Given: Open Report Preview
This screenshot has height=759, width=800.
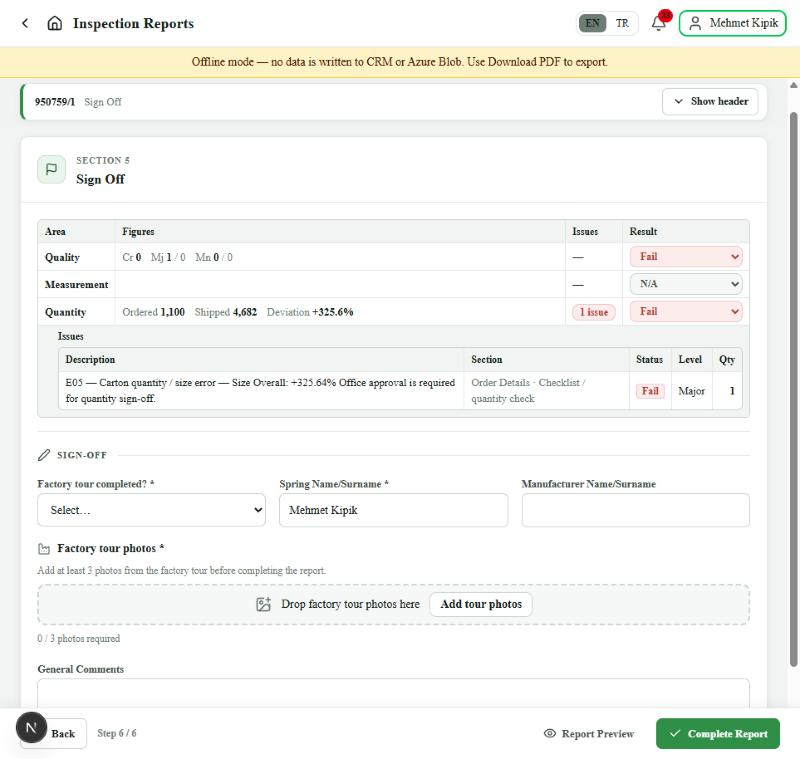Looking at the screenshot, I should 589,733.
